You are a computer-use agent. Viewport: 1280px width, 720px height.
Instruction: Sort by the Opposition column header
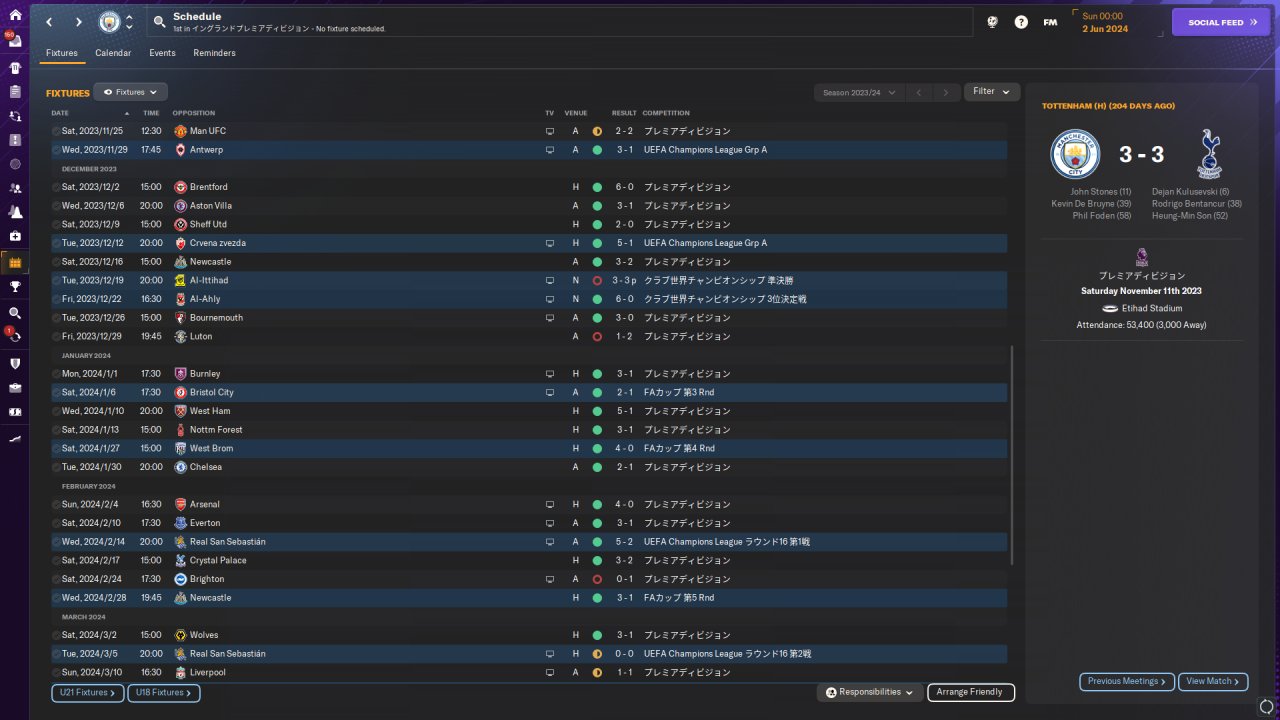pyautogui.click(x=194, y=113)
